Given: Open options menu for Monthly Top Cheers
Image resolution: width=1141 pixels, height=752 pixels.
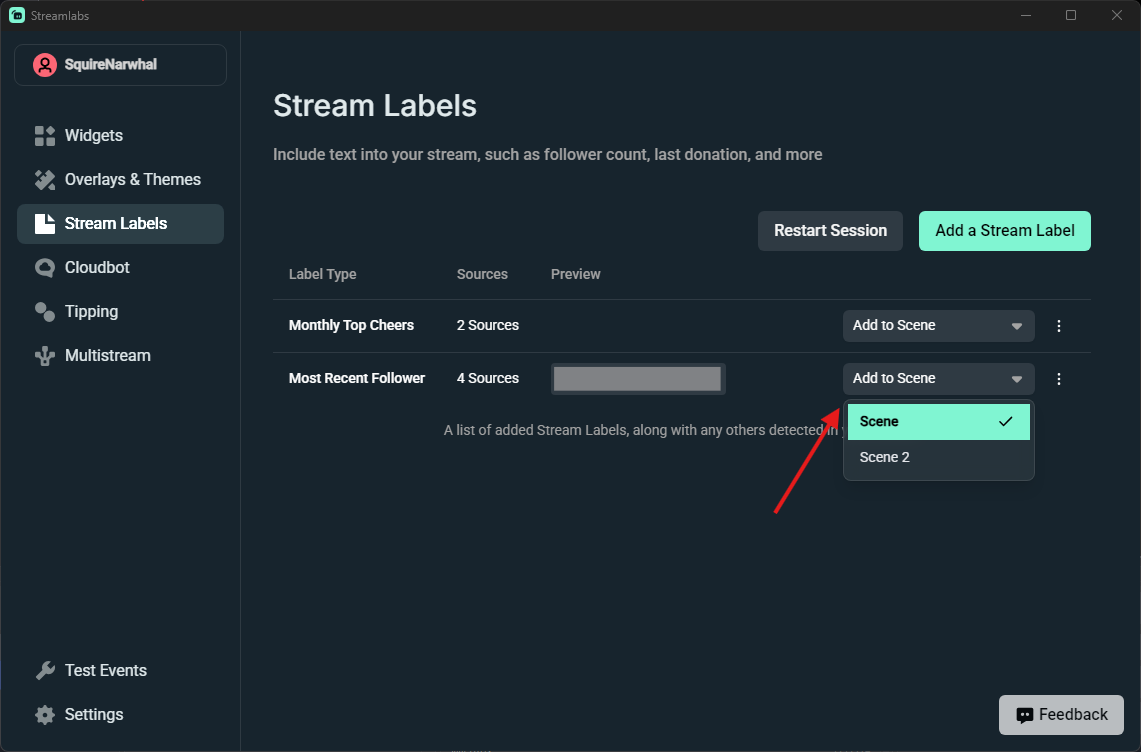Looking at the screenshot, I should tap(1058, 325).
